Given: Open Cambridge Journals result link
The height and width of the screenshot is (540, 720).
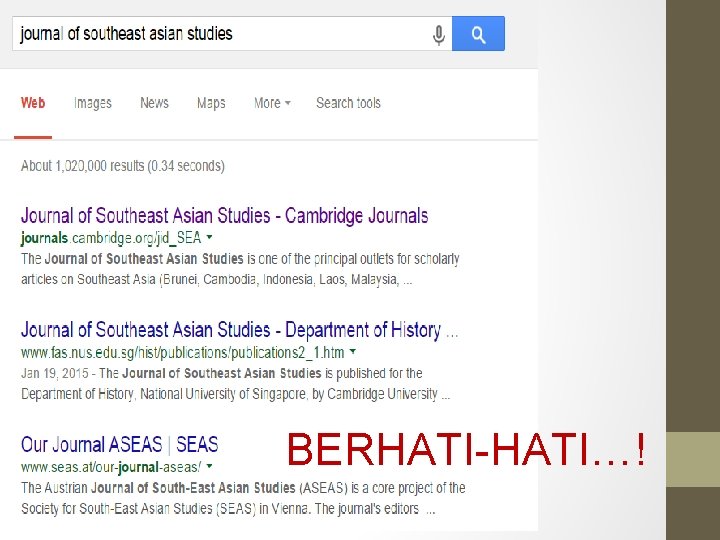Looking at the screenshot, I should tap(225, 215).
